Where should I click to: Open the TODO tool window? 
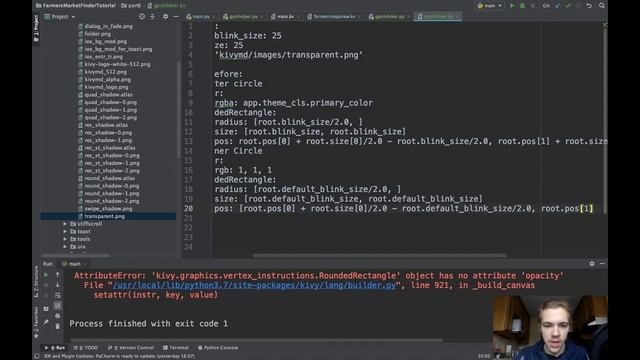click(86, 348)
